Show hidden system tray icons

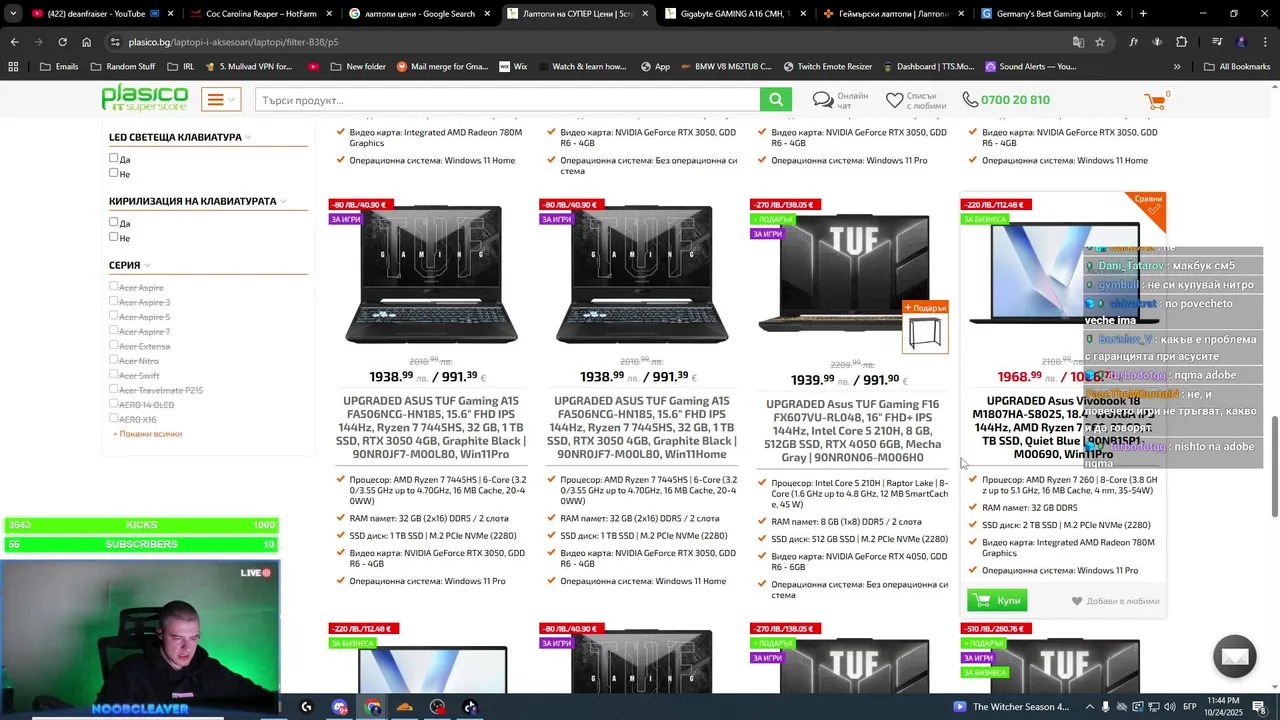(1091, 707)
